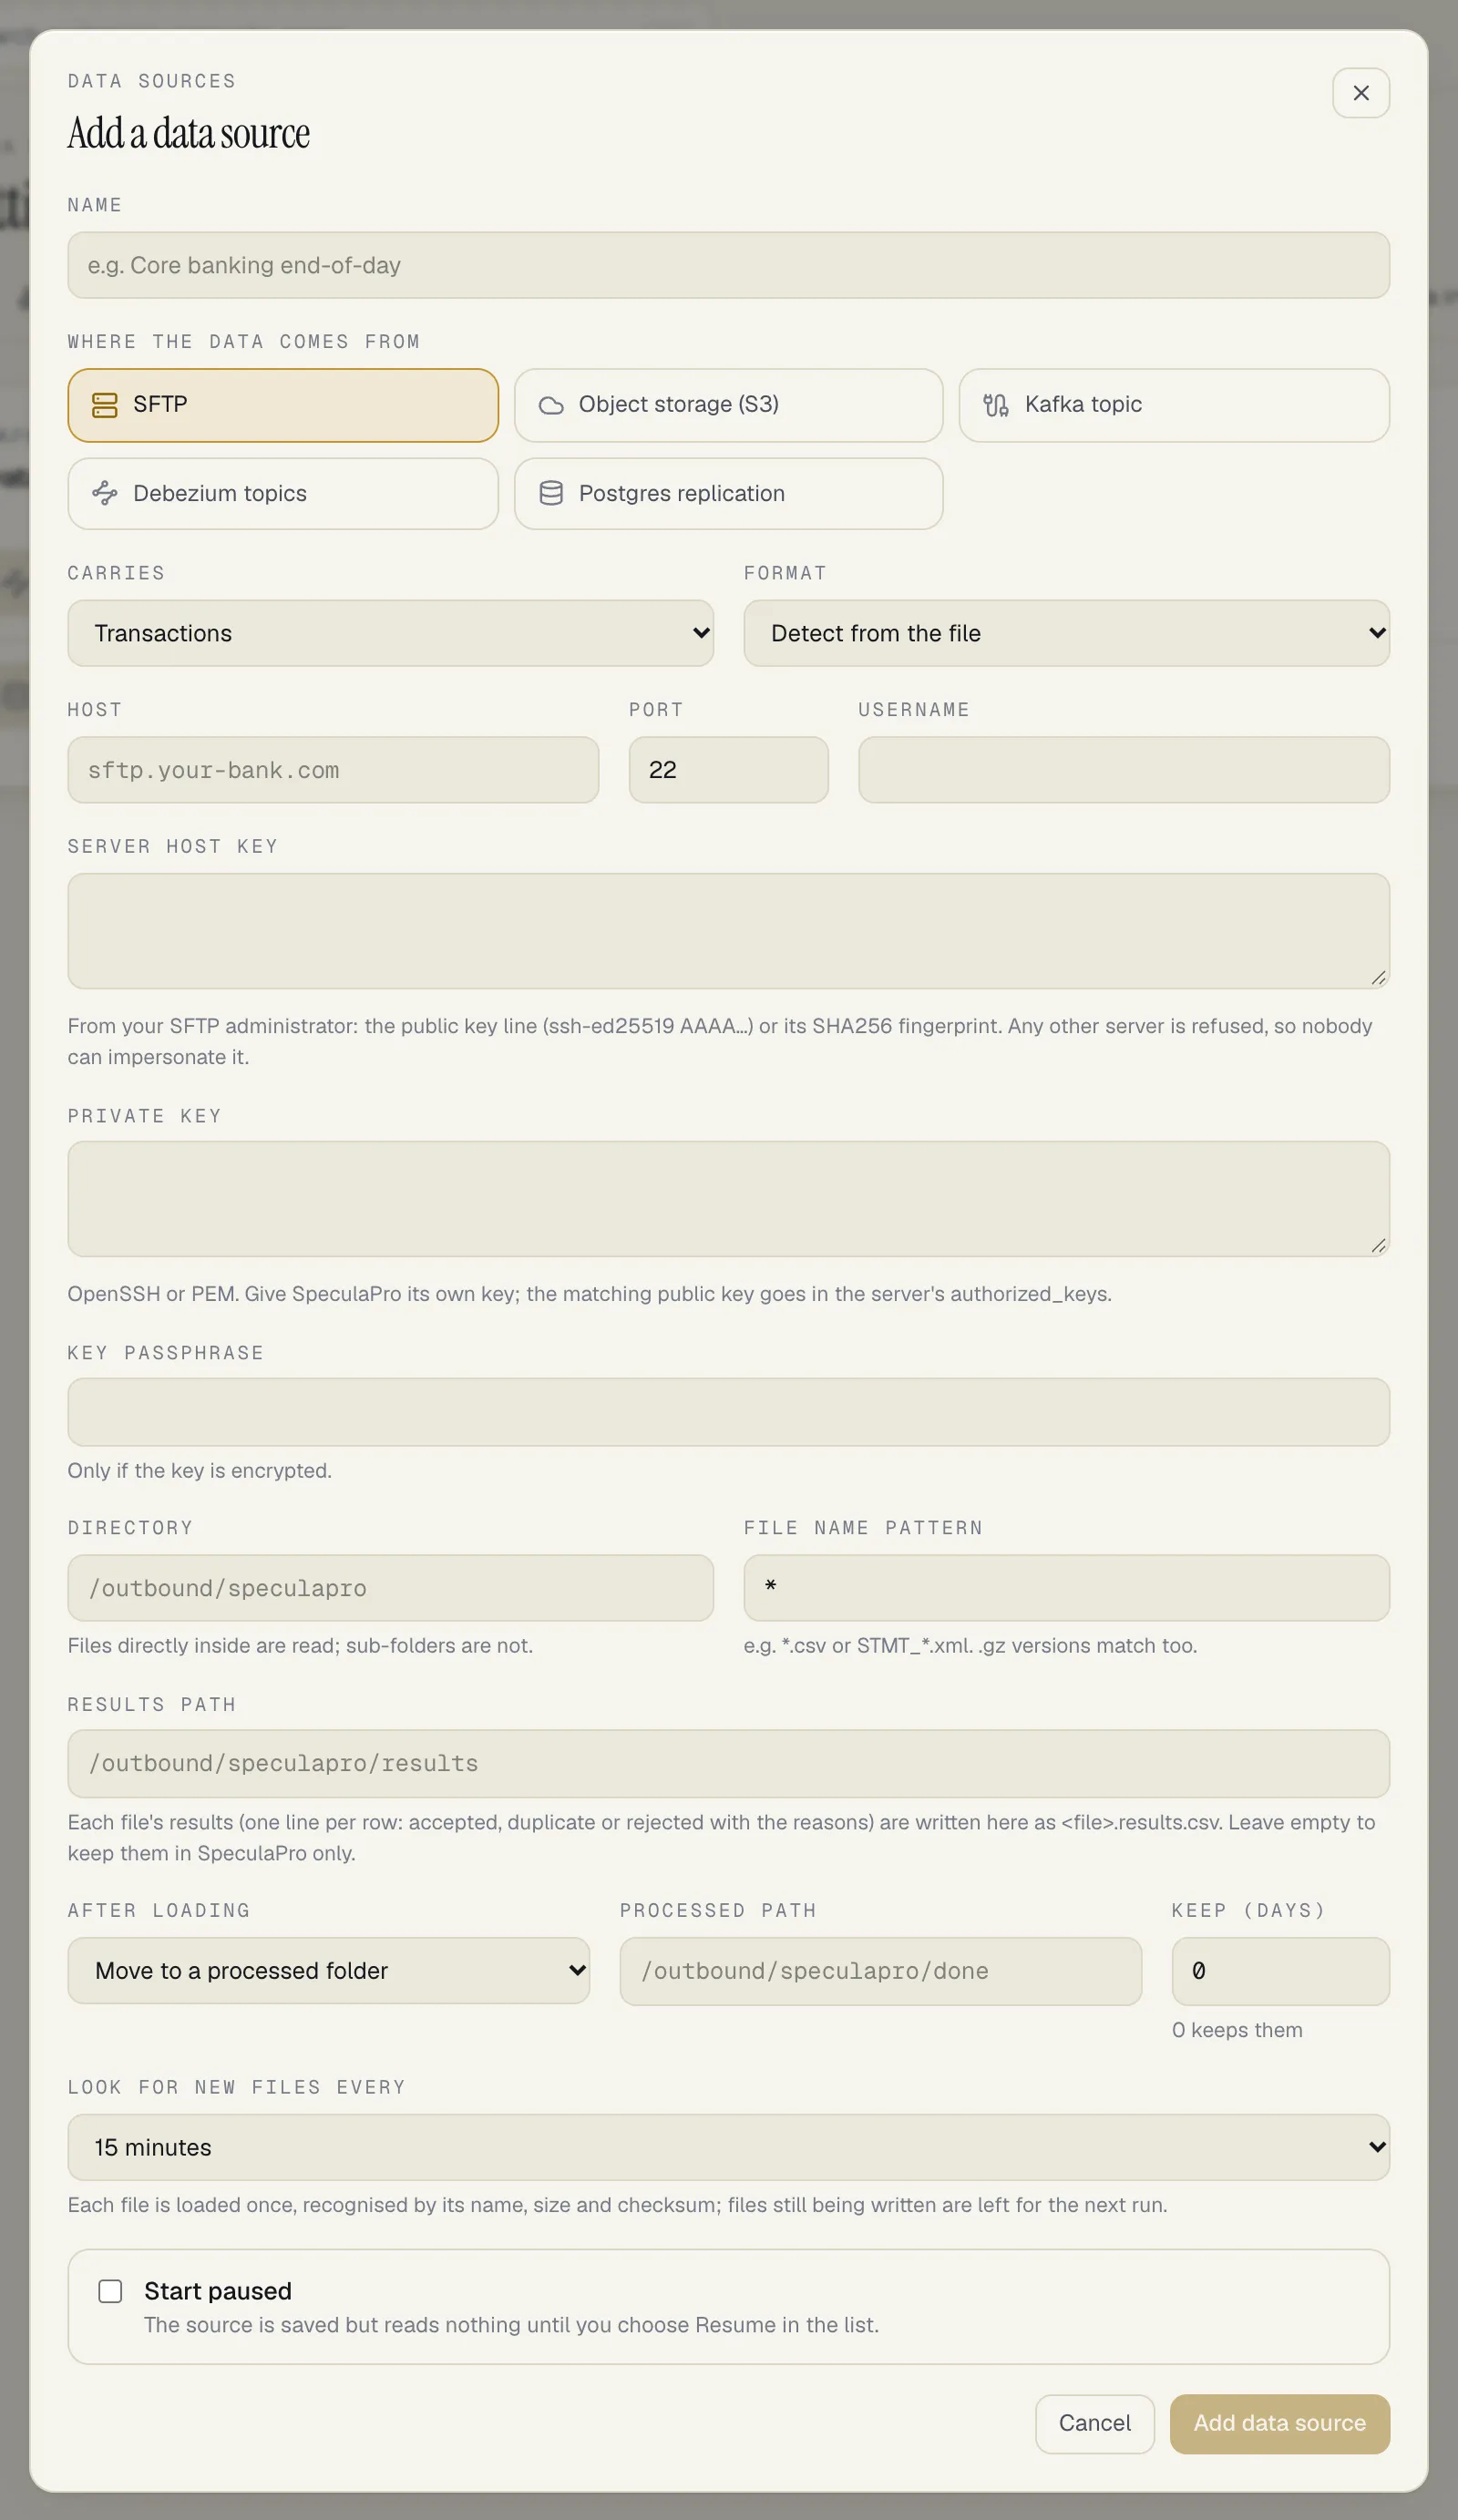The image size is (1458, 2520).
Task: Click the Kafka topic icon
Action: click(996, 405)
